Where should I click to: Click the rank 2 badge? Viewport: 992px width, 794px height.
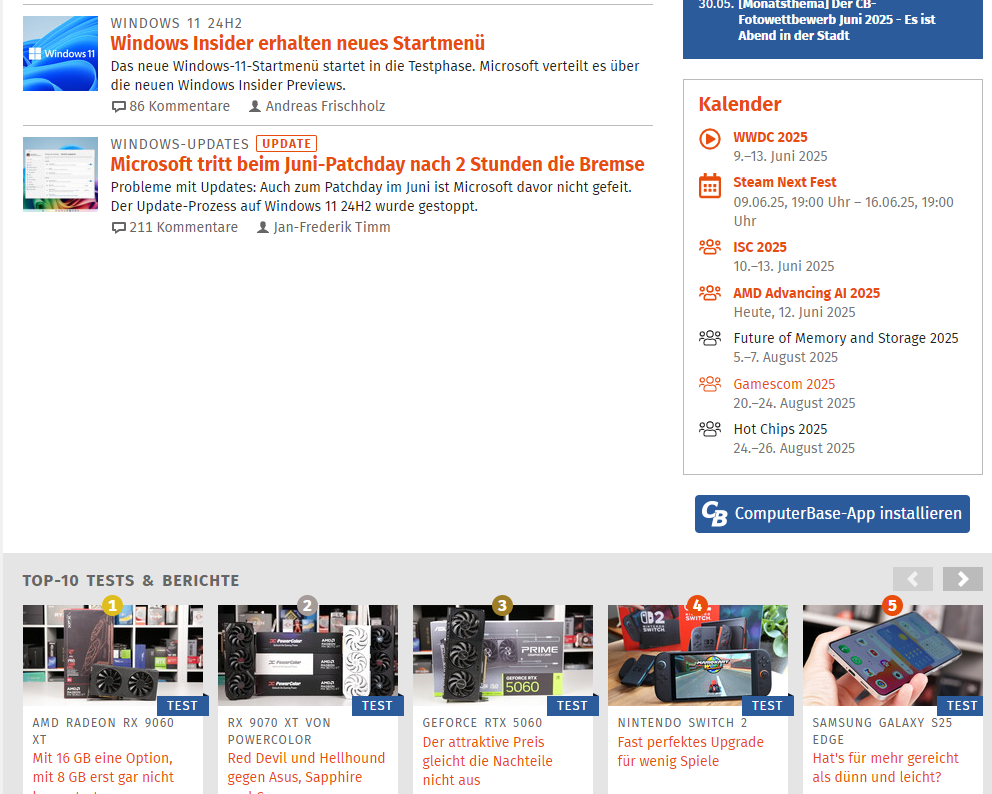pos(307,605)
